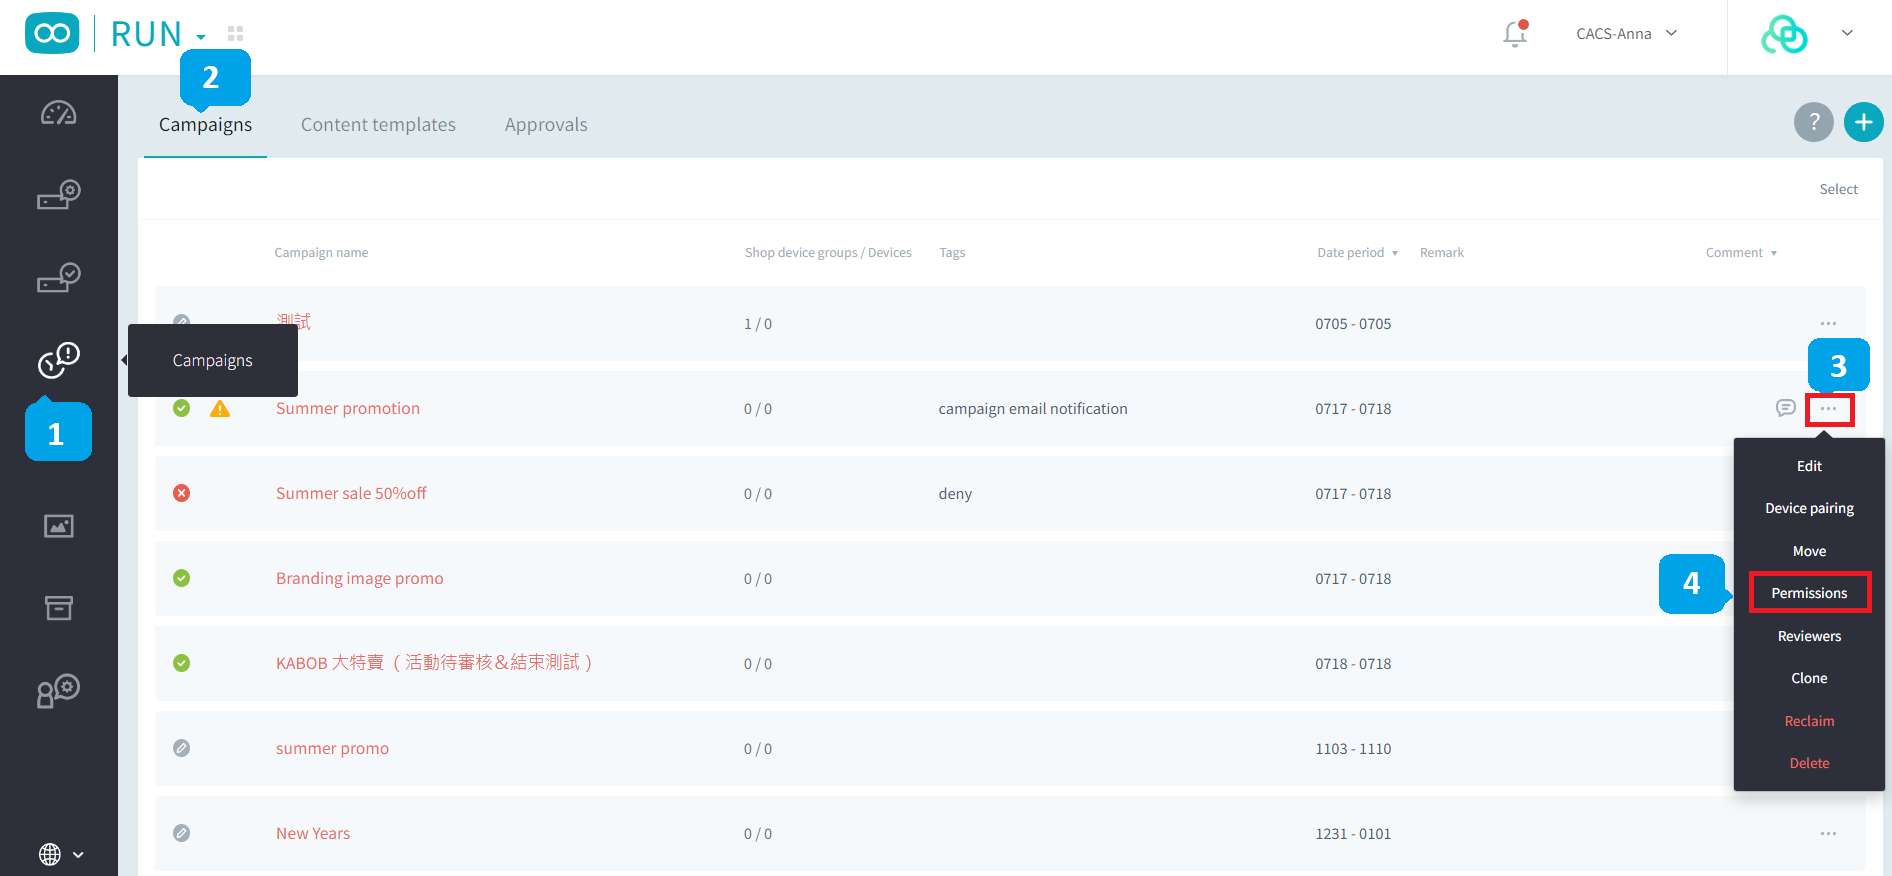The height and width of the screenshot is (876, 1892).
Task: Choose Permissions from the context menu
Action: (1809, 593)
